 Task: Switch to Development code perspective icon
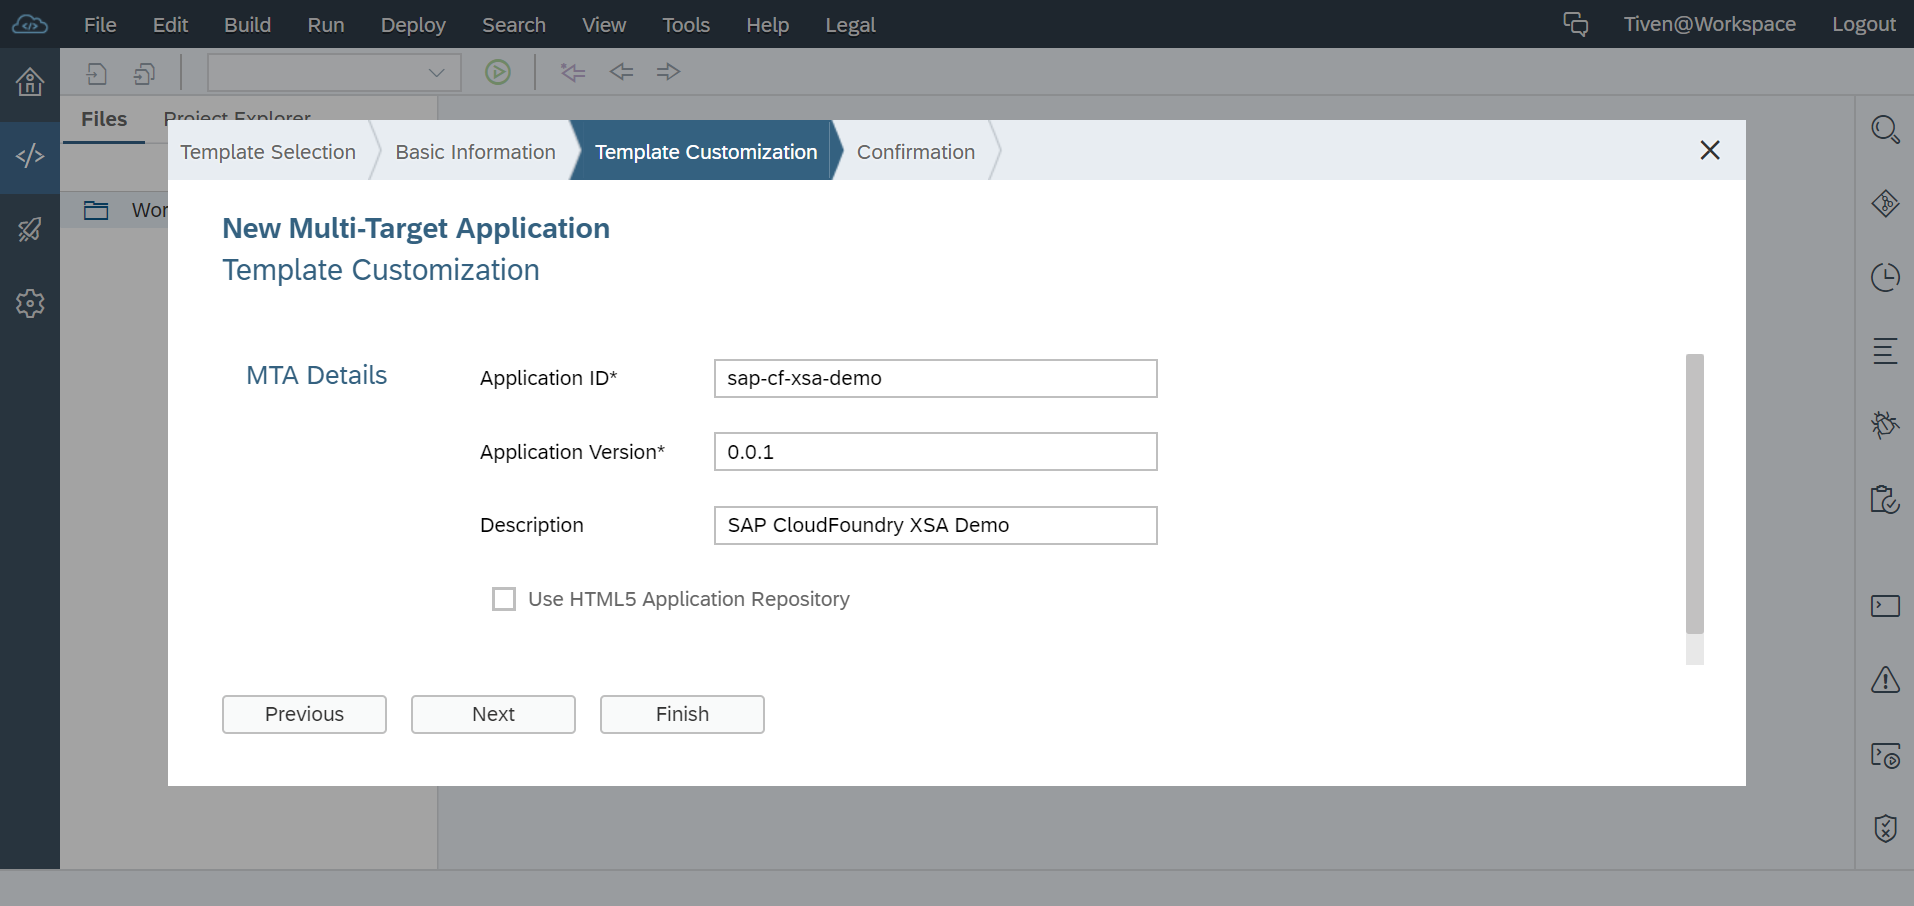30,156
